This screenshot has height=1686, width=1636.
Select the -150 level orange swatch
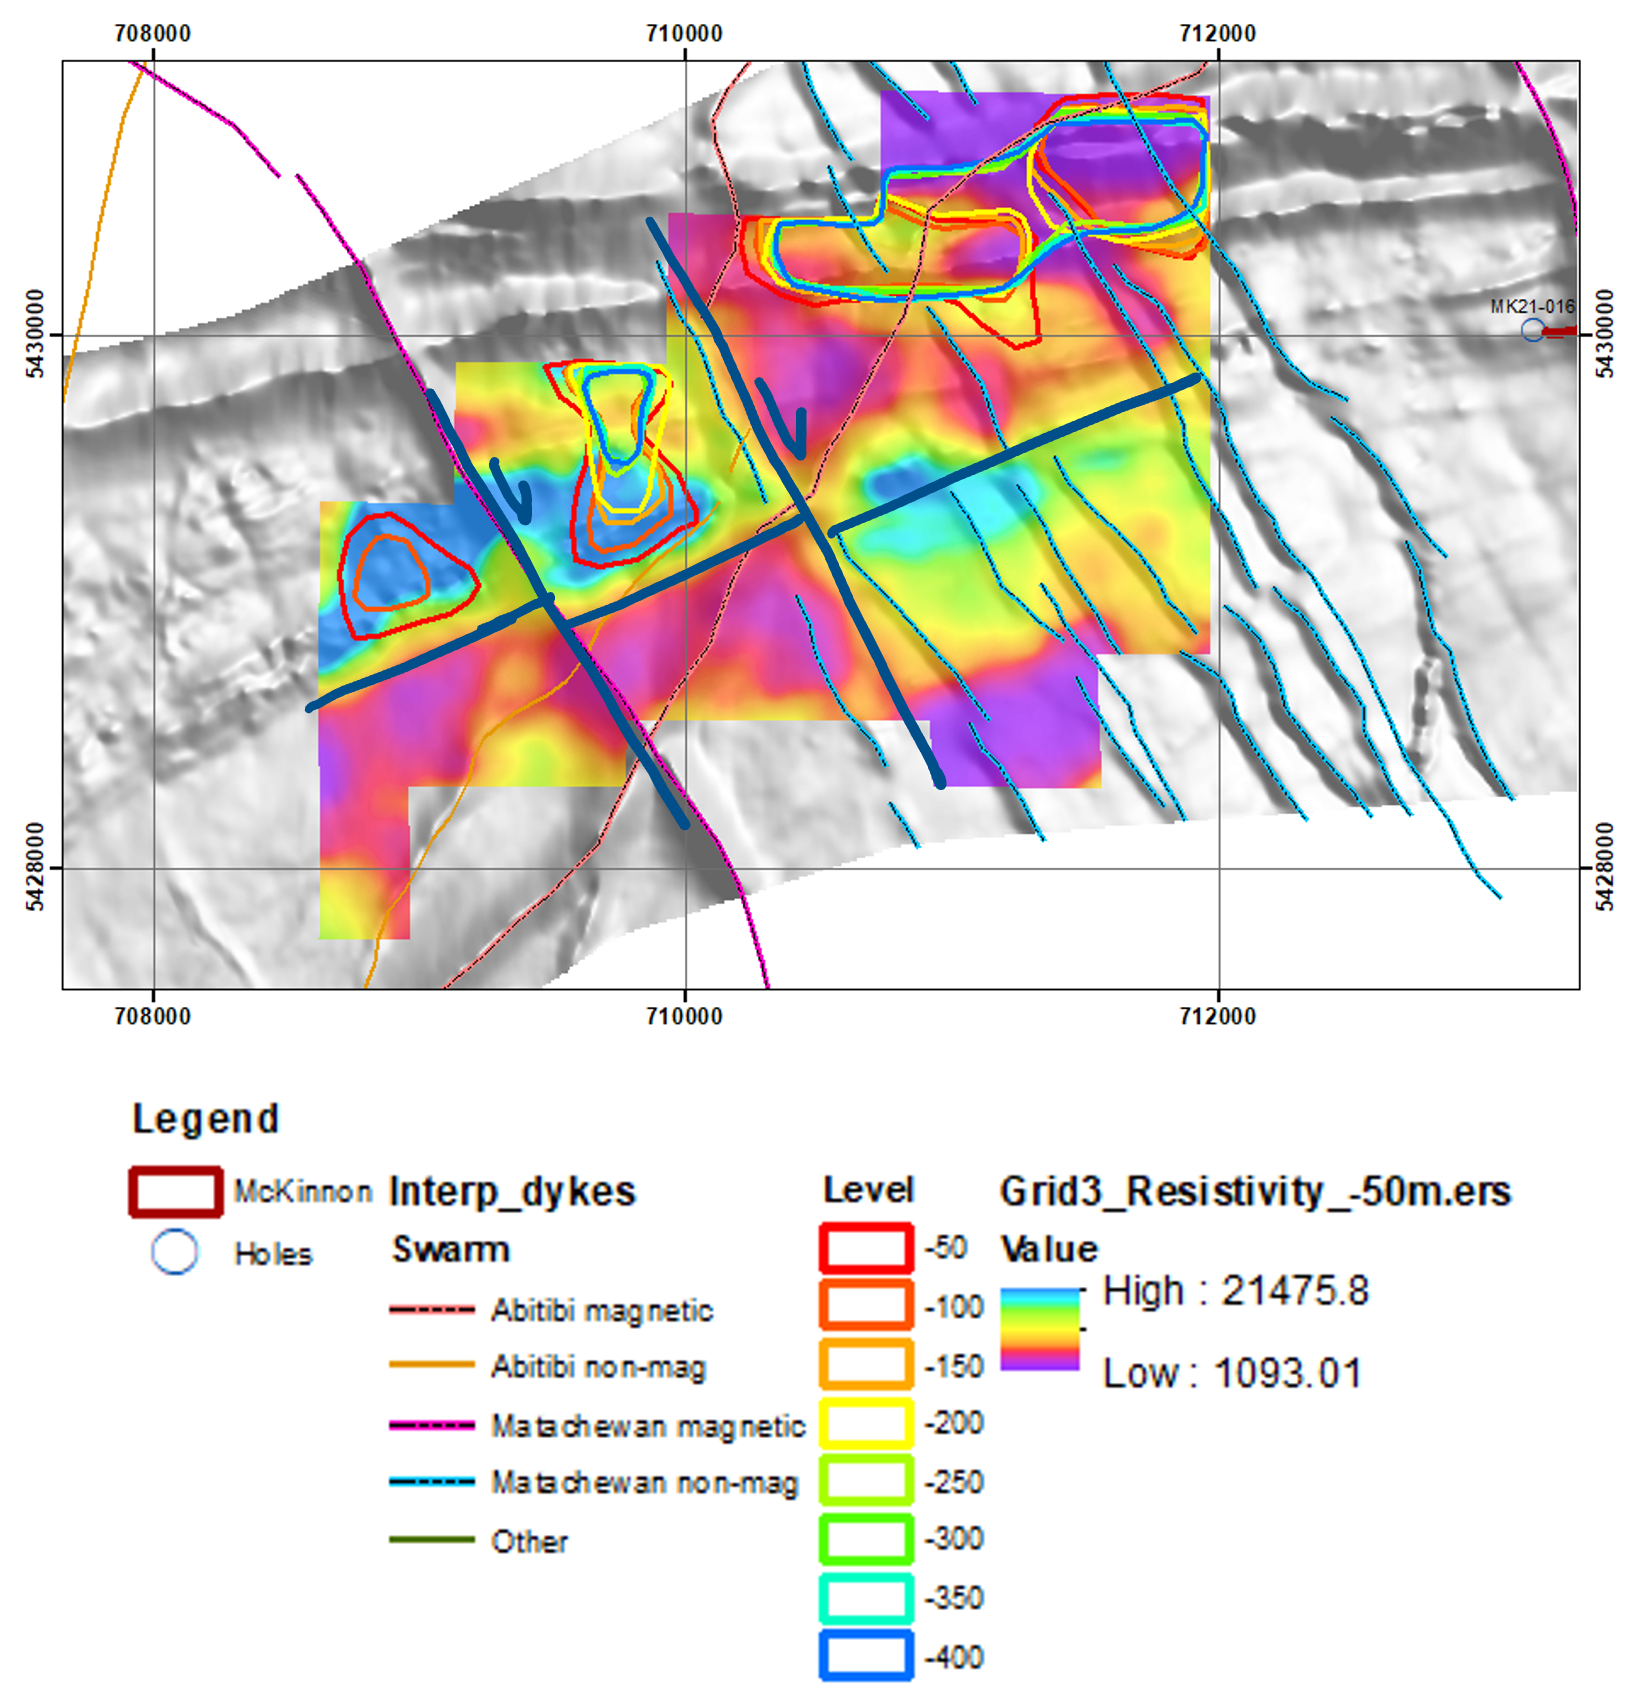[x=866, y=1365]
